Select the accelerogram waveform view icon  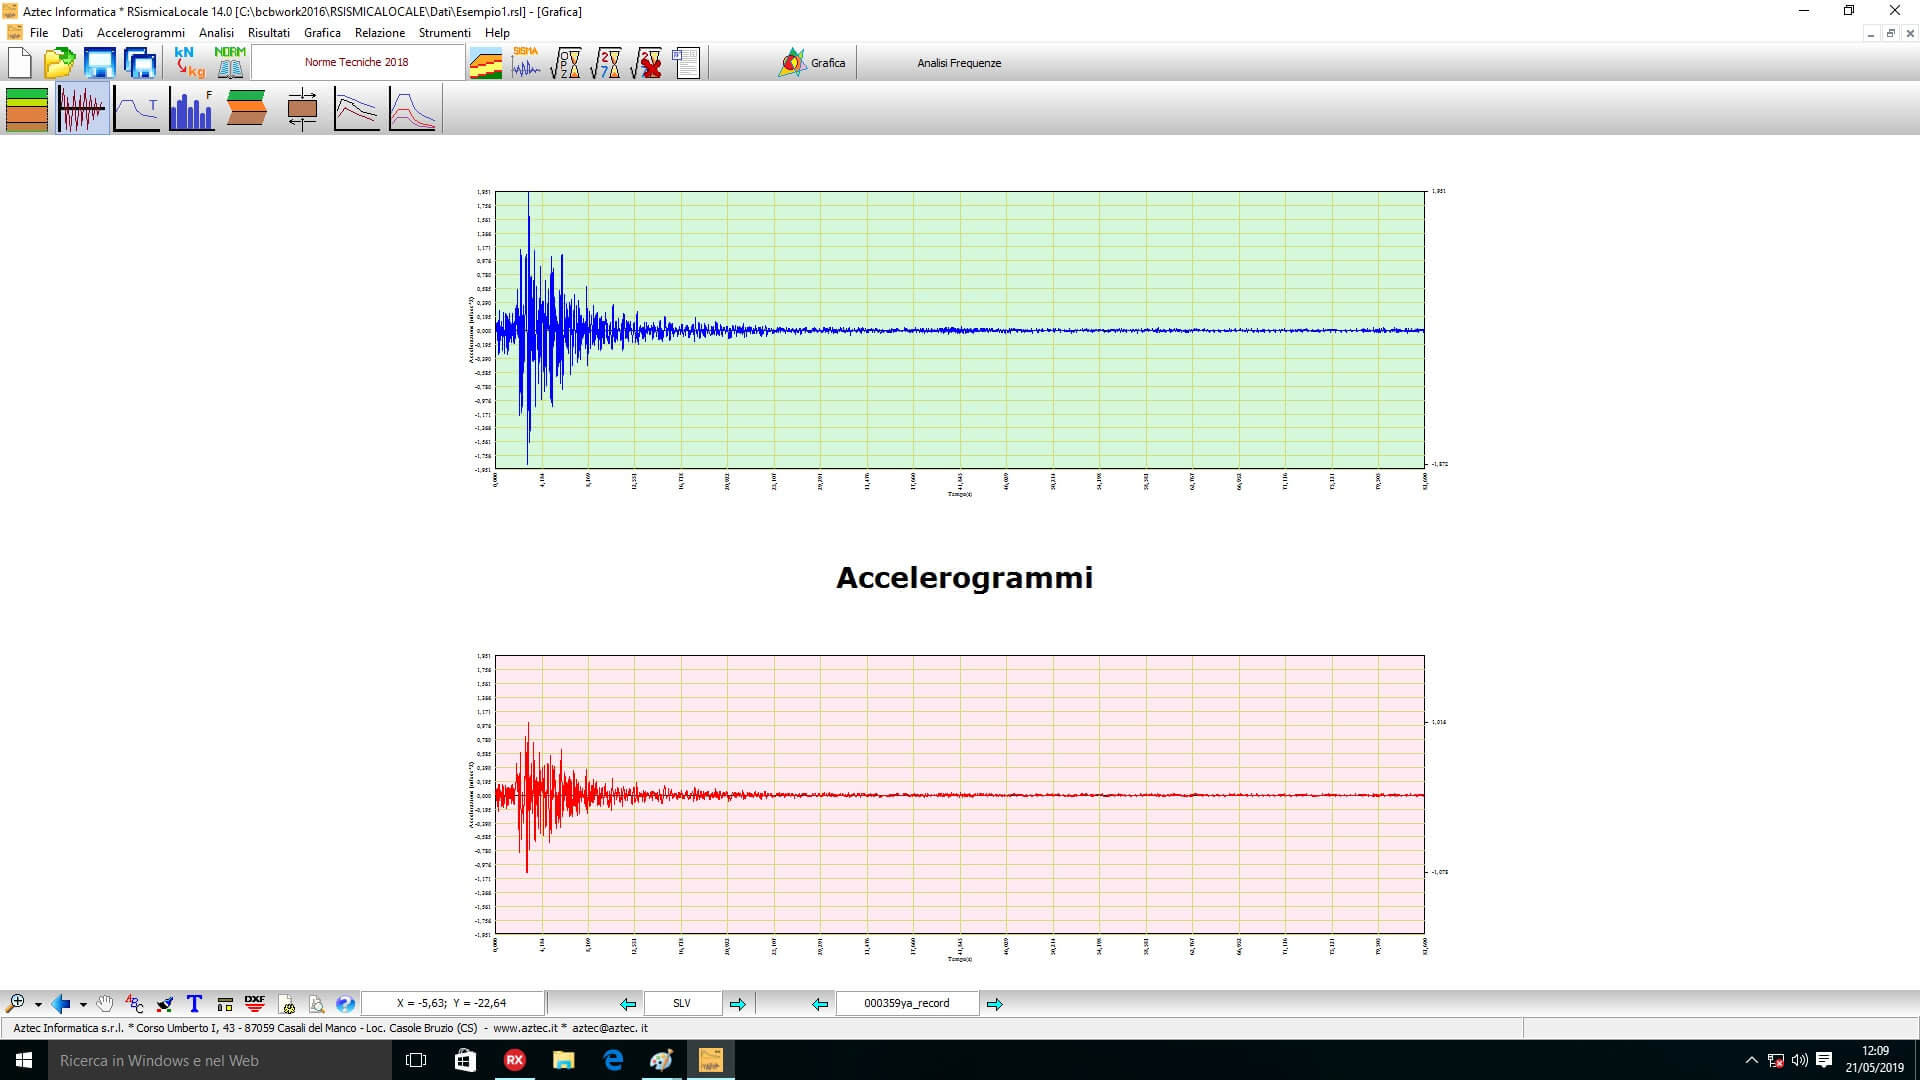point(82,109)
